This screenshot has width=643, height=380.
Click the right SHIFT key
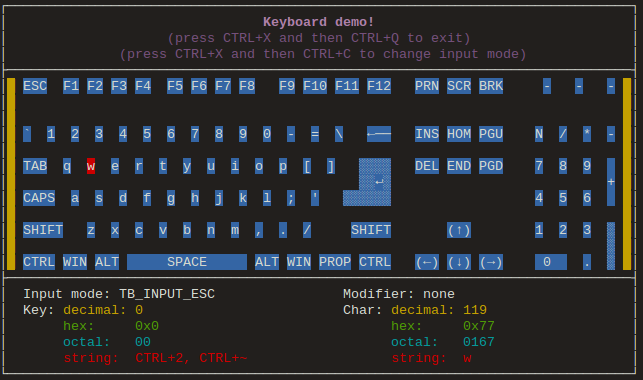pos(371,230)
